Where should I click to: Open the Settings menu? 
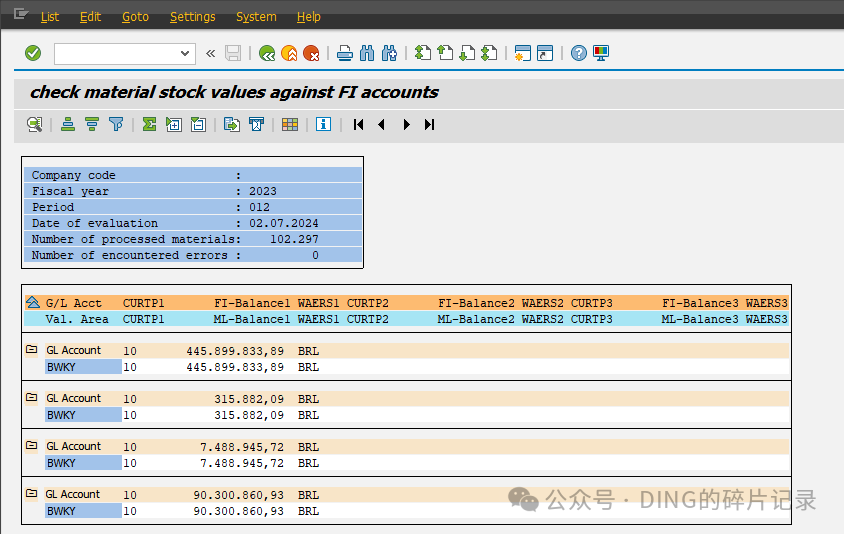pos(193,17)
